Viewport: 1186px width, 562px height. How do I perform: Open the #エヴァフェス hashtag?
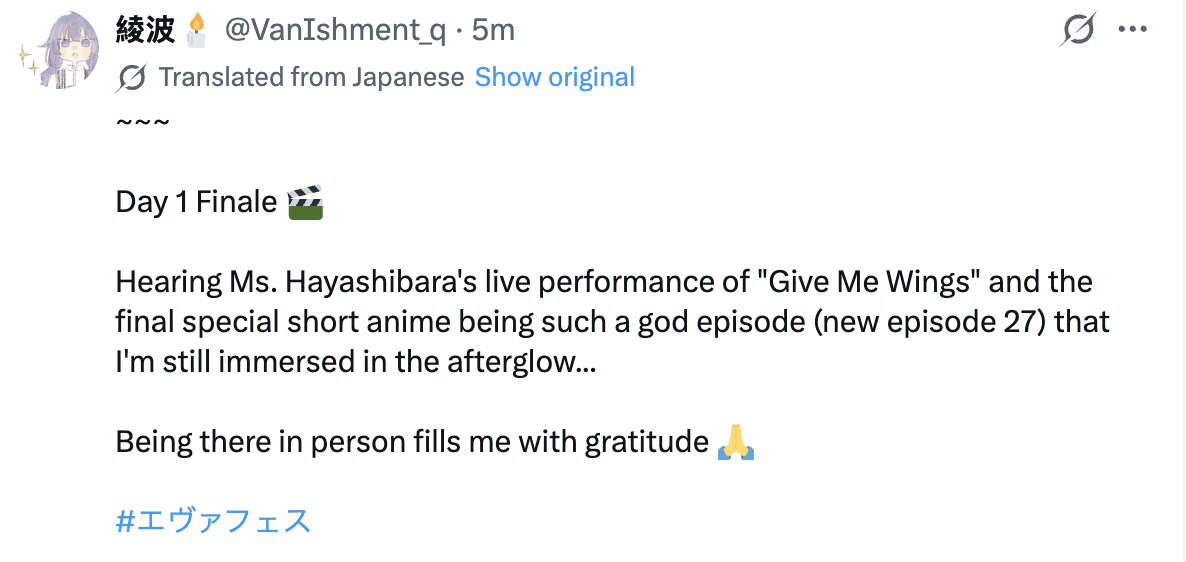pos(213,520)
